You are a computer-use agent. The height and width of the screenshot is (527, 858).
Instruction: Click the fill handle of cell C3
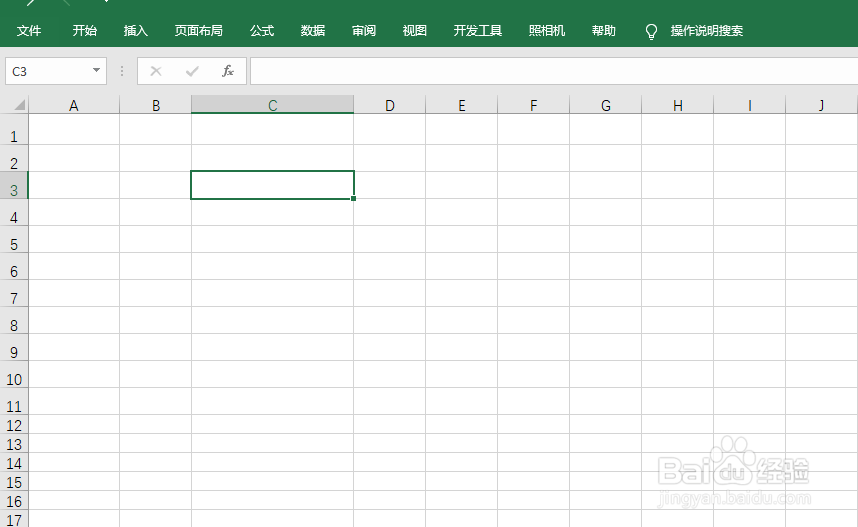[x=353, y=199]
